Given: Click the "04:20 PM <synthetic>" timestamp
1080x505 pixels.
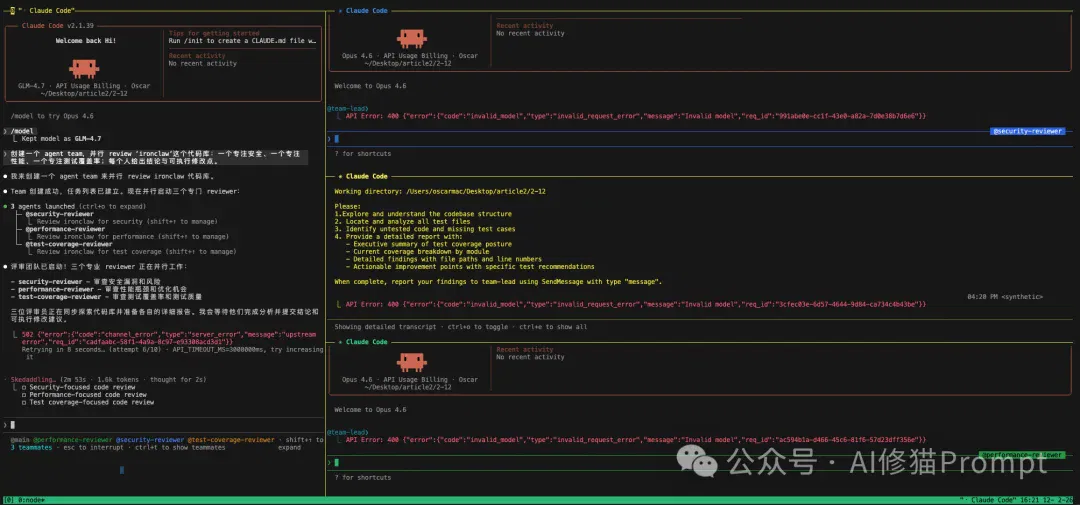Looking at the screenshot, I should [1005, 297].
